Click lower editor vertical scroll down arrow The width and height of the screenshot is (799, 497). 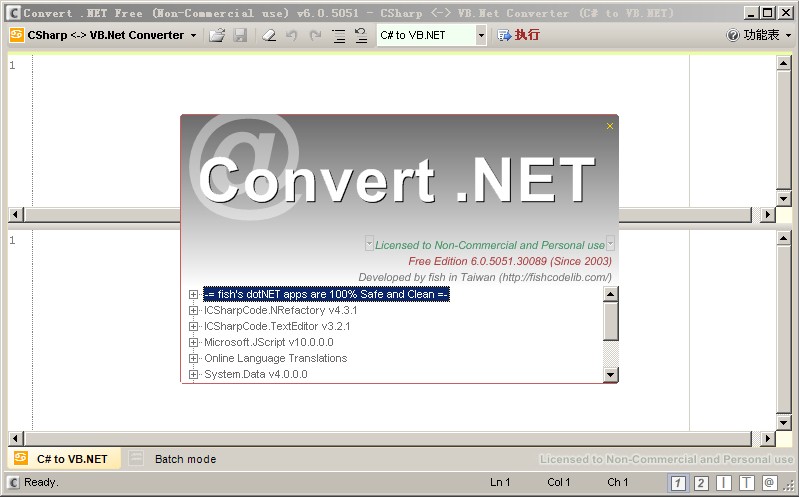784,422
